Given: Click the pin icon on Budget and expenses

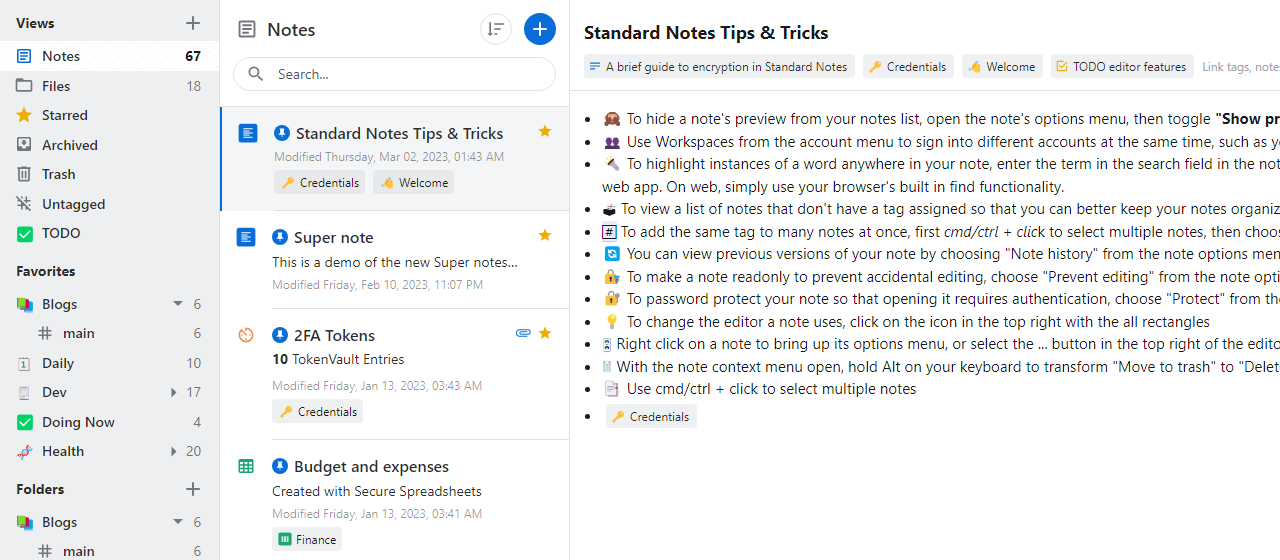Looking at the screenshot, I should point(280,466).
